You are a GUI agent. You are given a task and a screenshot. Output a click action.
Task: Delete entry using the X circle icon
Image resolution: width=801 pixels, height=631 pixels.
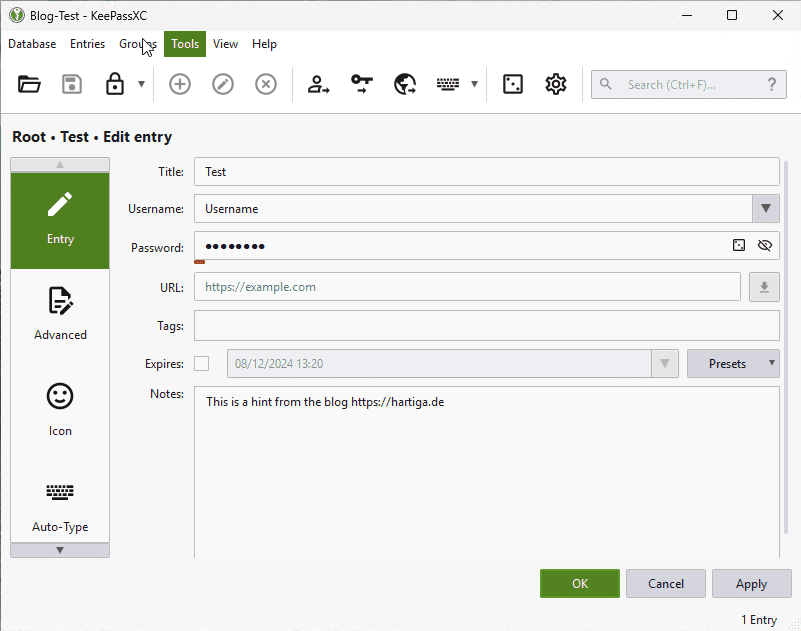pos(266,84)
